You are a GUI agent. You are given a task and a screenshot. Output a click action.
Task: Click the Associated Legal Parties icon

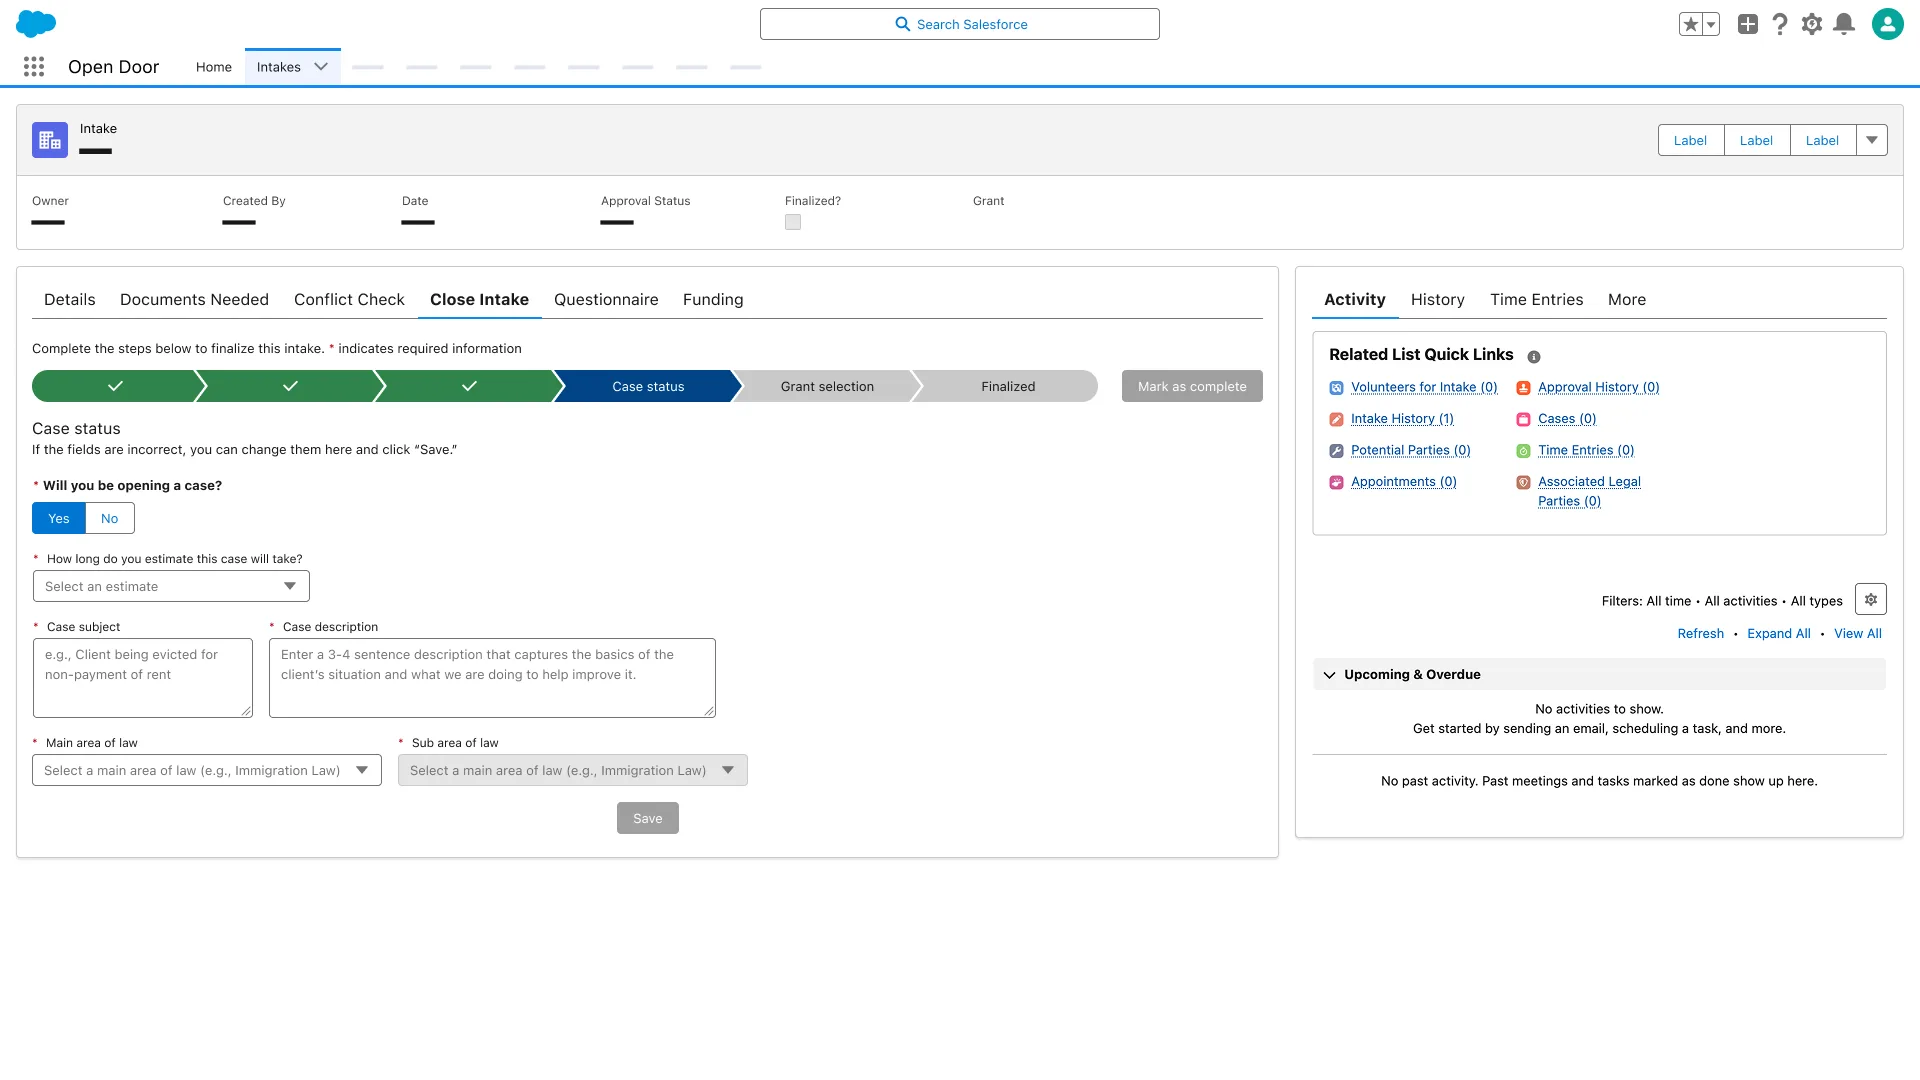tap(1523, 482)
